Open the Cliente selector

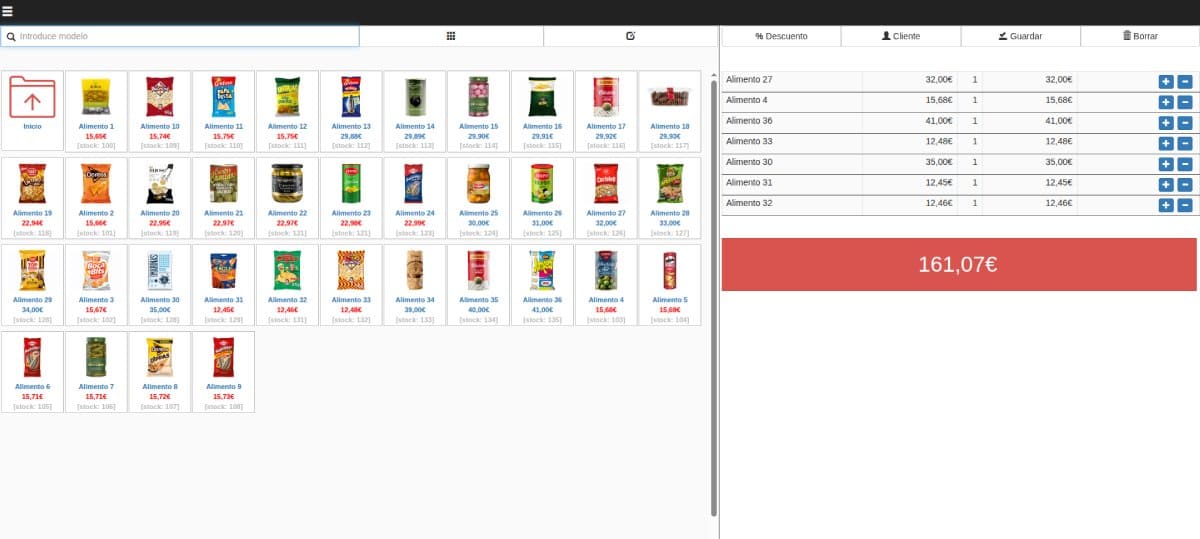(x=900, y=36)
